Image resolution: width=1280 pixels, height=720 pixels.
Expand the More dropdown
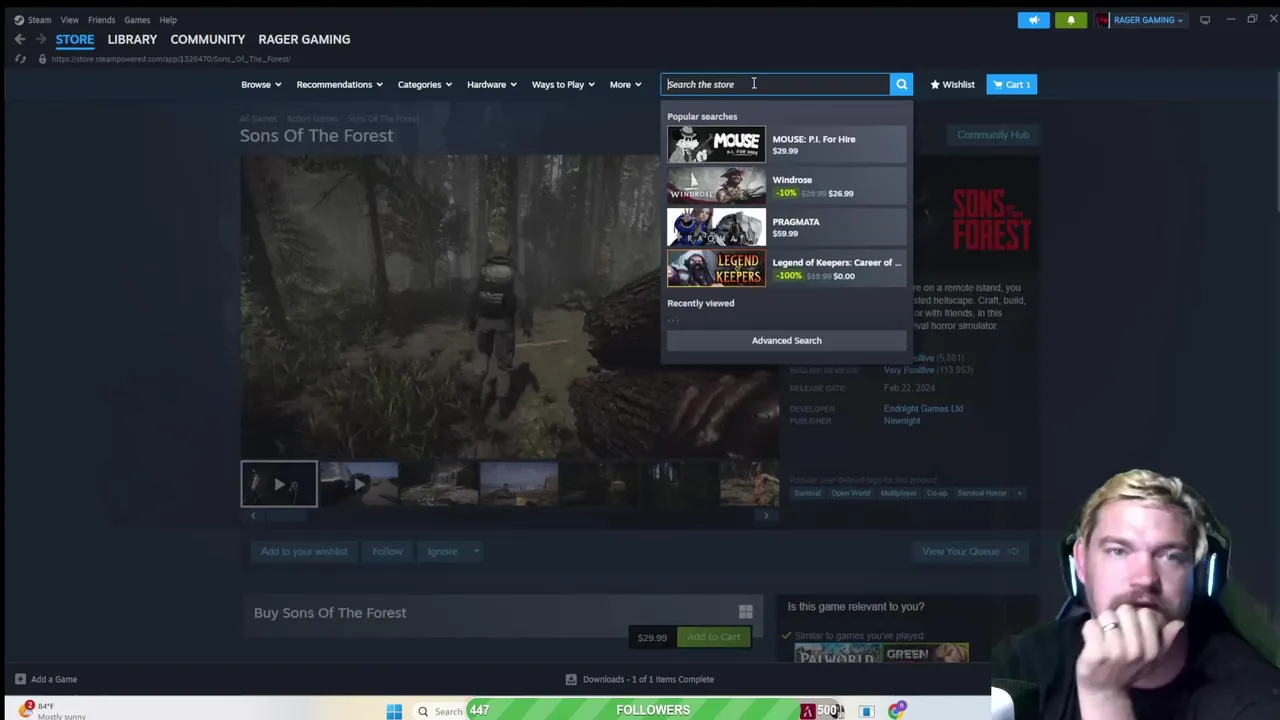[x=626, y=84]
